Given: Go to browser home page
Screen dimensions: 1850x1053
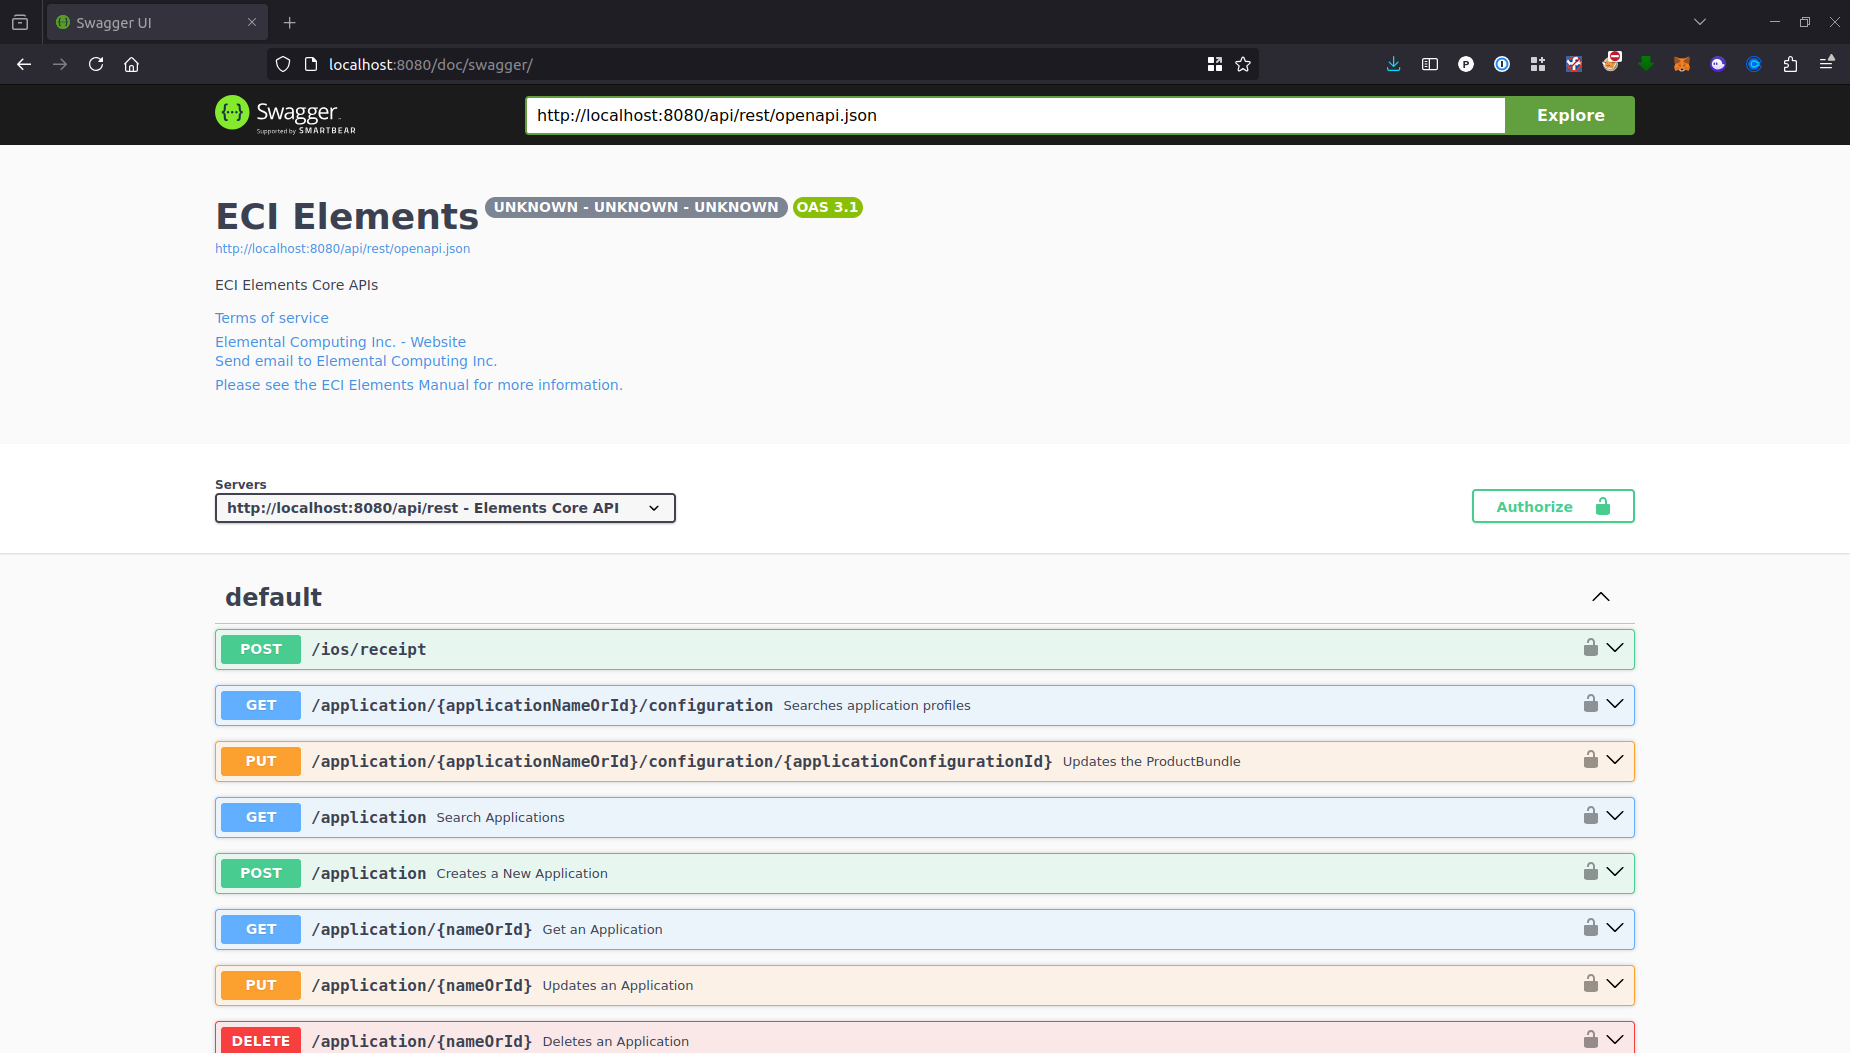Looking at the screenshot, I should 131,64.
